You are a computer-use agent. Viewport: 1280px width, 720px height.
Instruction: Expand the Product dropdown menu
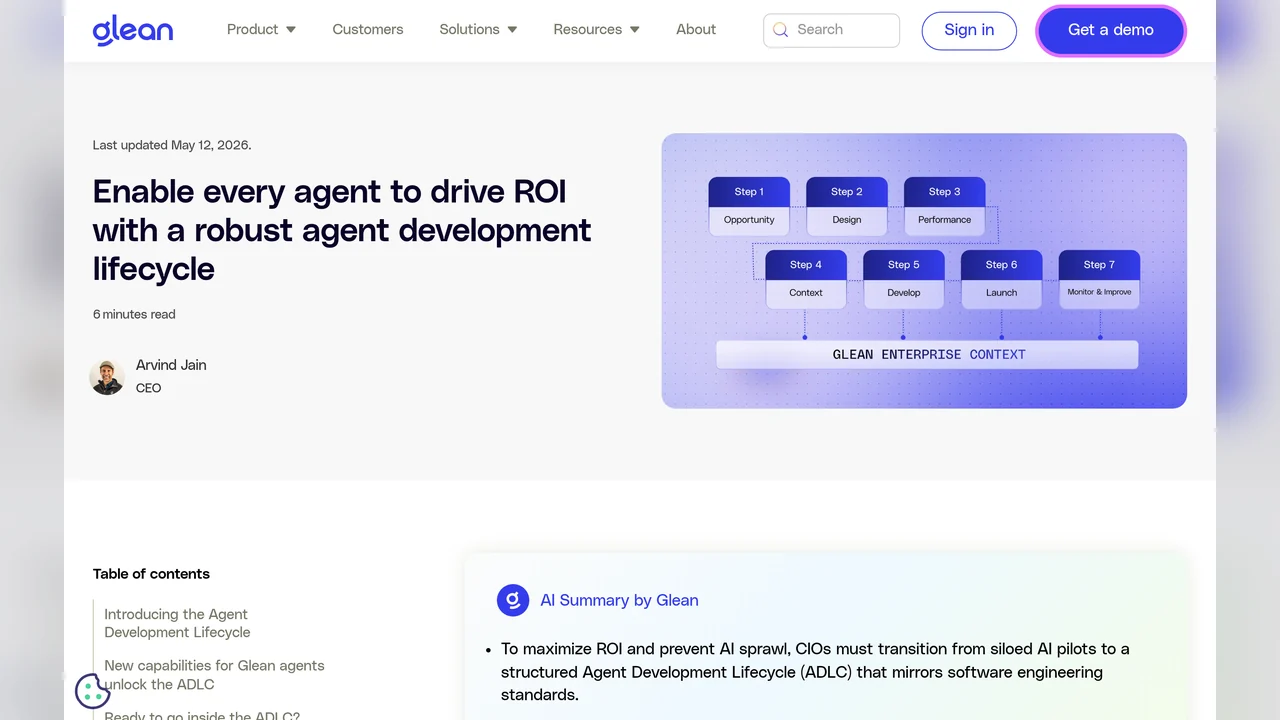pyautogui.click(x=261, y=30)
